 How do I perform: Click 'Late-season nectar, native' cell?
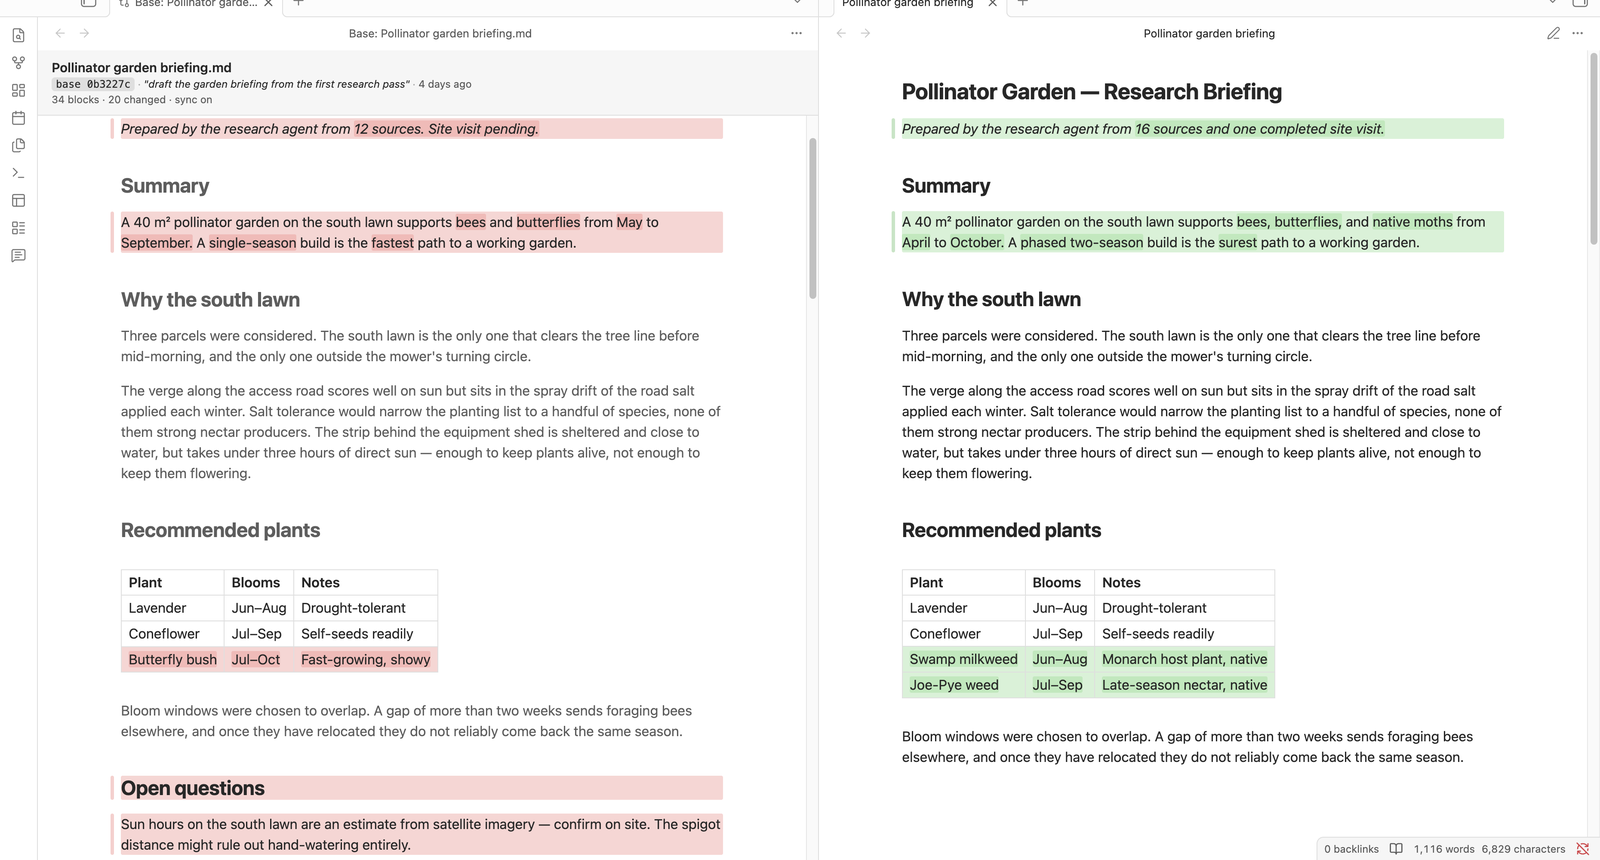(x=1184, y=685)
